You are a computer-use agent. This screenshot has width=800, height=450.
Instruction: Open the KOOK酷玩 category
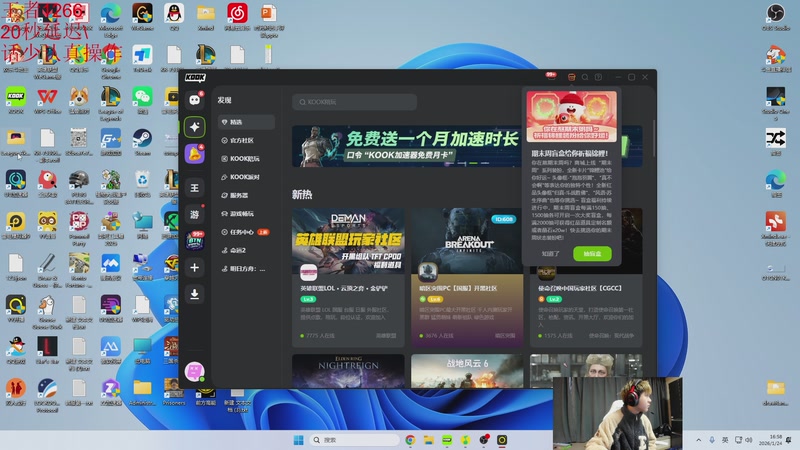click(246, 159)
